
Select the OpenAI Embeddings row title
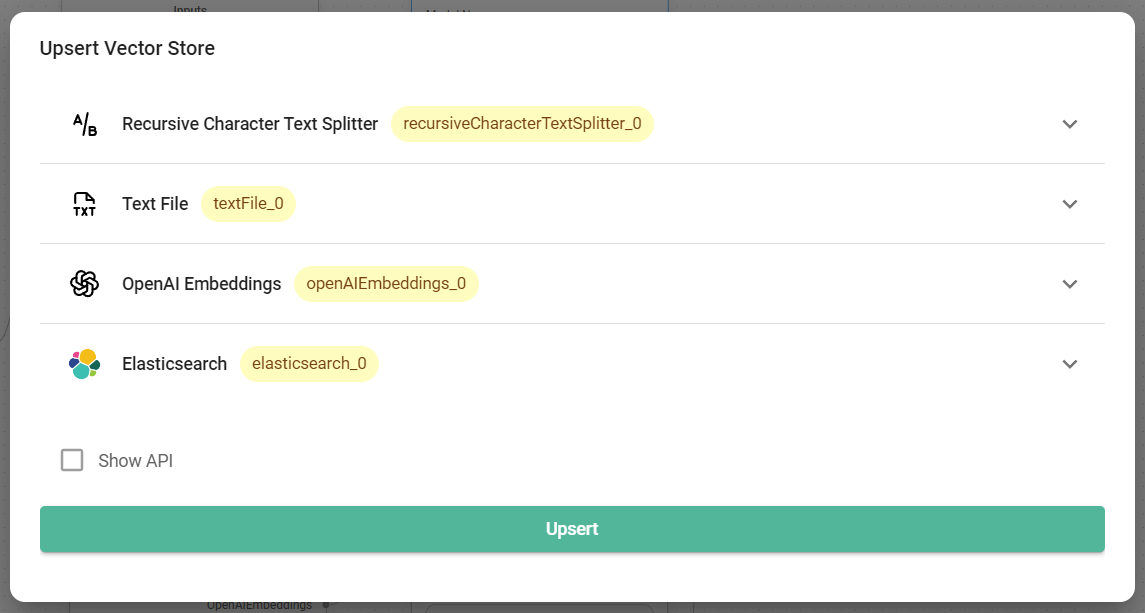point(201,284)
